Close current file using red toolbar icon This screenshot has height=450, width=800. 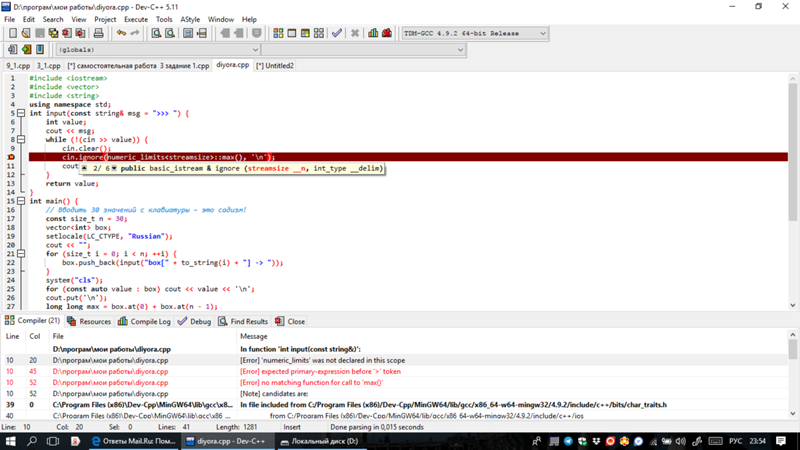(67, 33)
